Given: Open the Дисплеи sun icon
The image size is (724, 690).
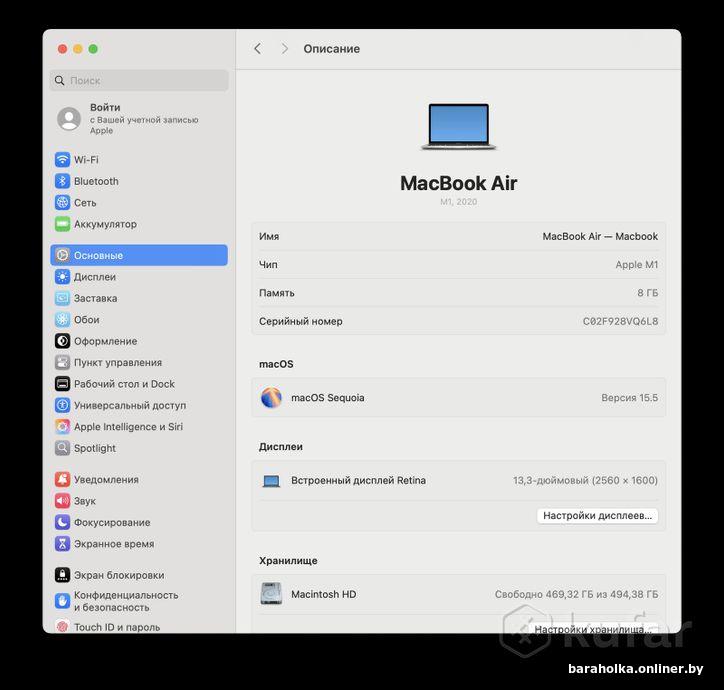Looking at the screenshot, I should 62,277.
